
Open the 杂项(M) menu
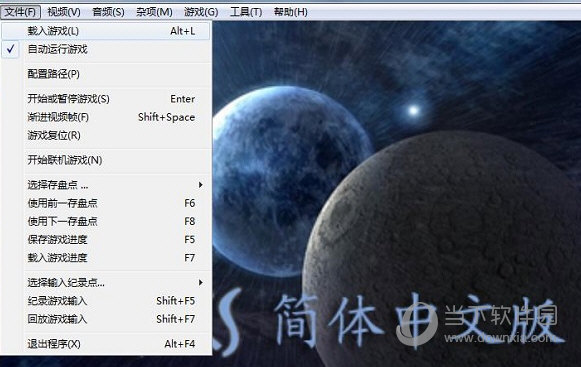(x=154, y=12)
